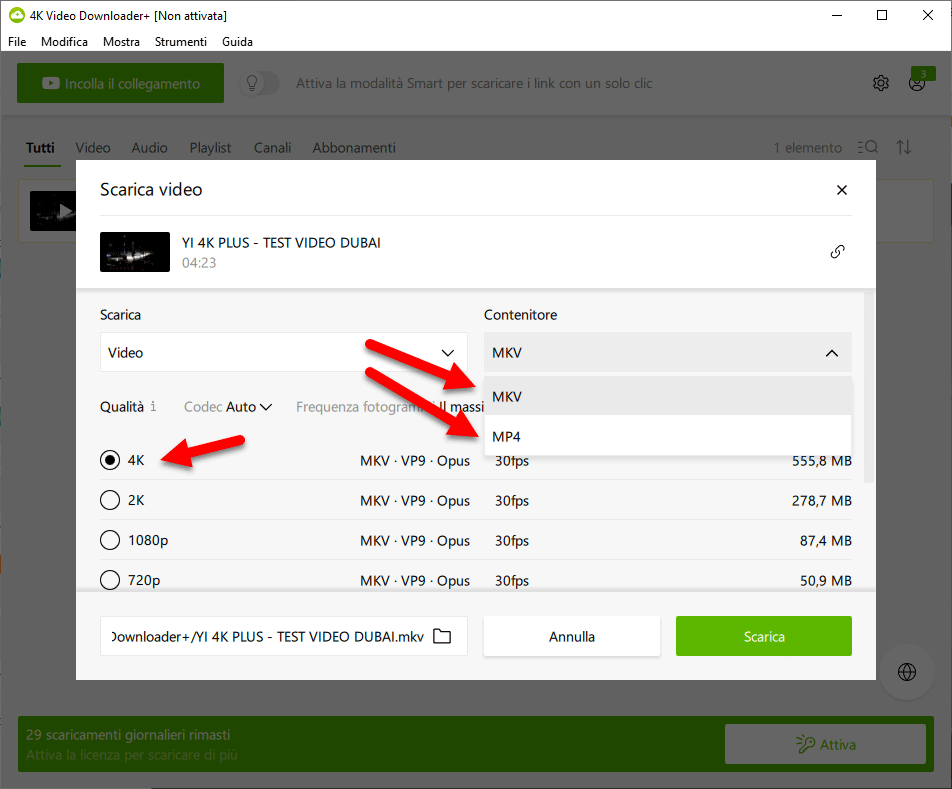Click the green Scarica button
Viewport: 952px width, 789px height.
[x=764, y=636]
